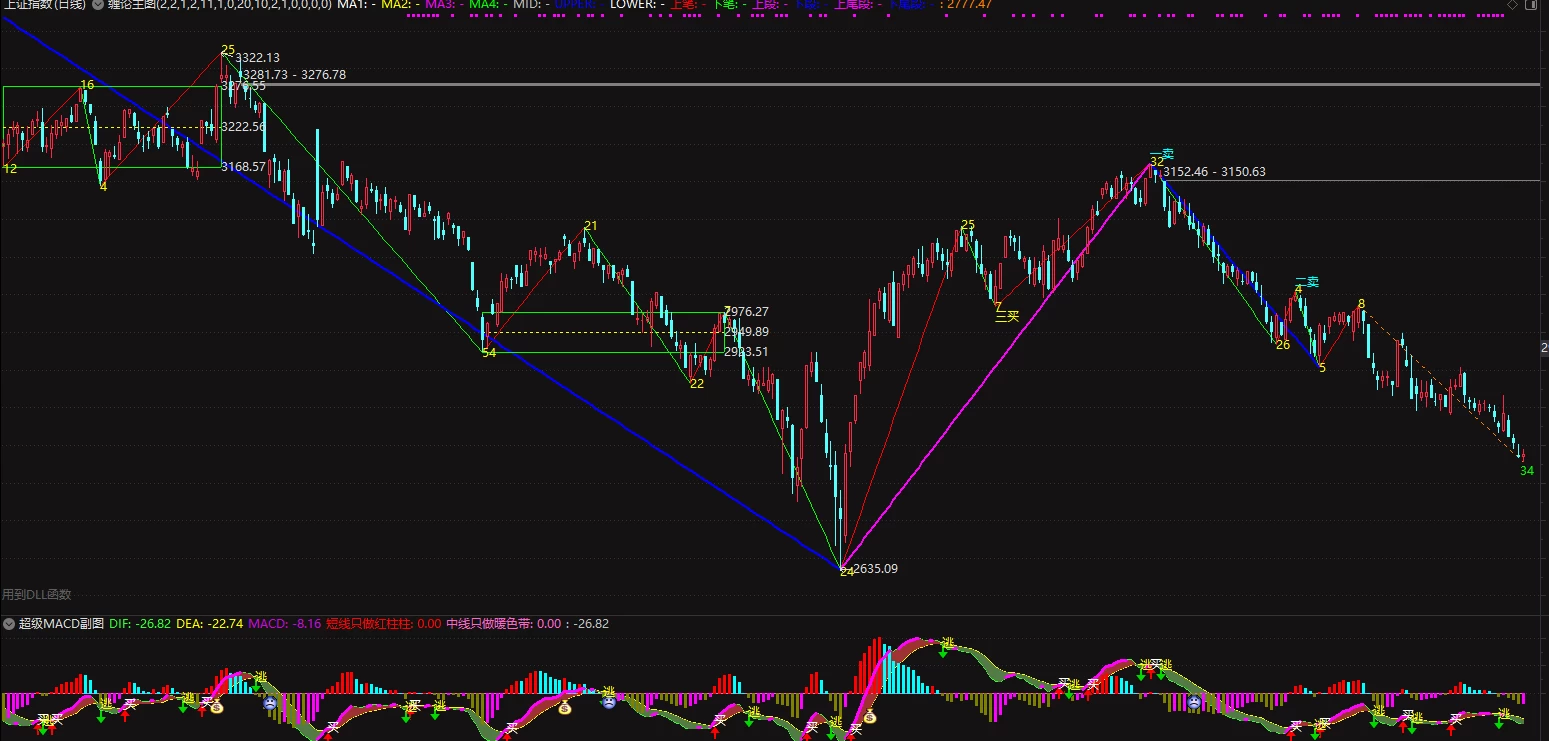Toggle the side panel icon at top right
Image resolution: width=1549 pixels, height=741 pixels.
point(1530,5)
